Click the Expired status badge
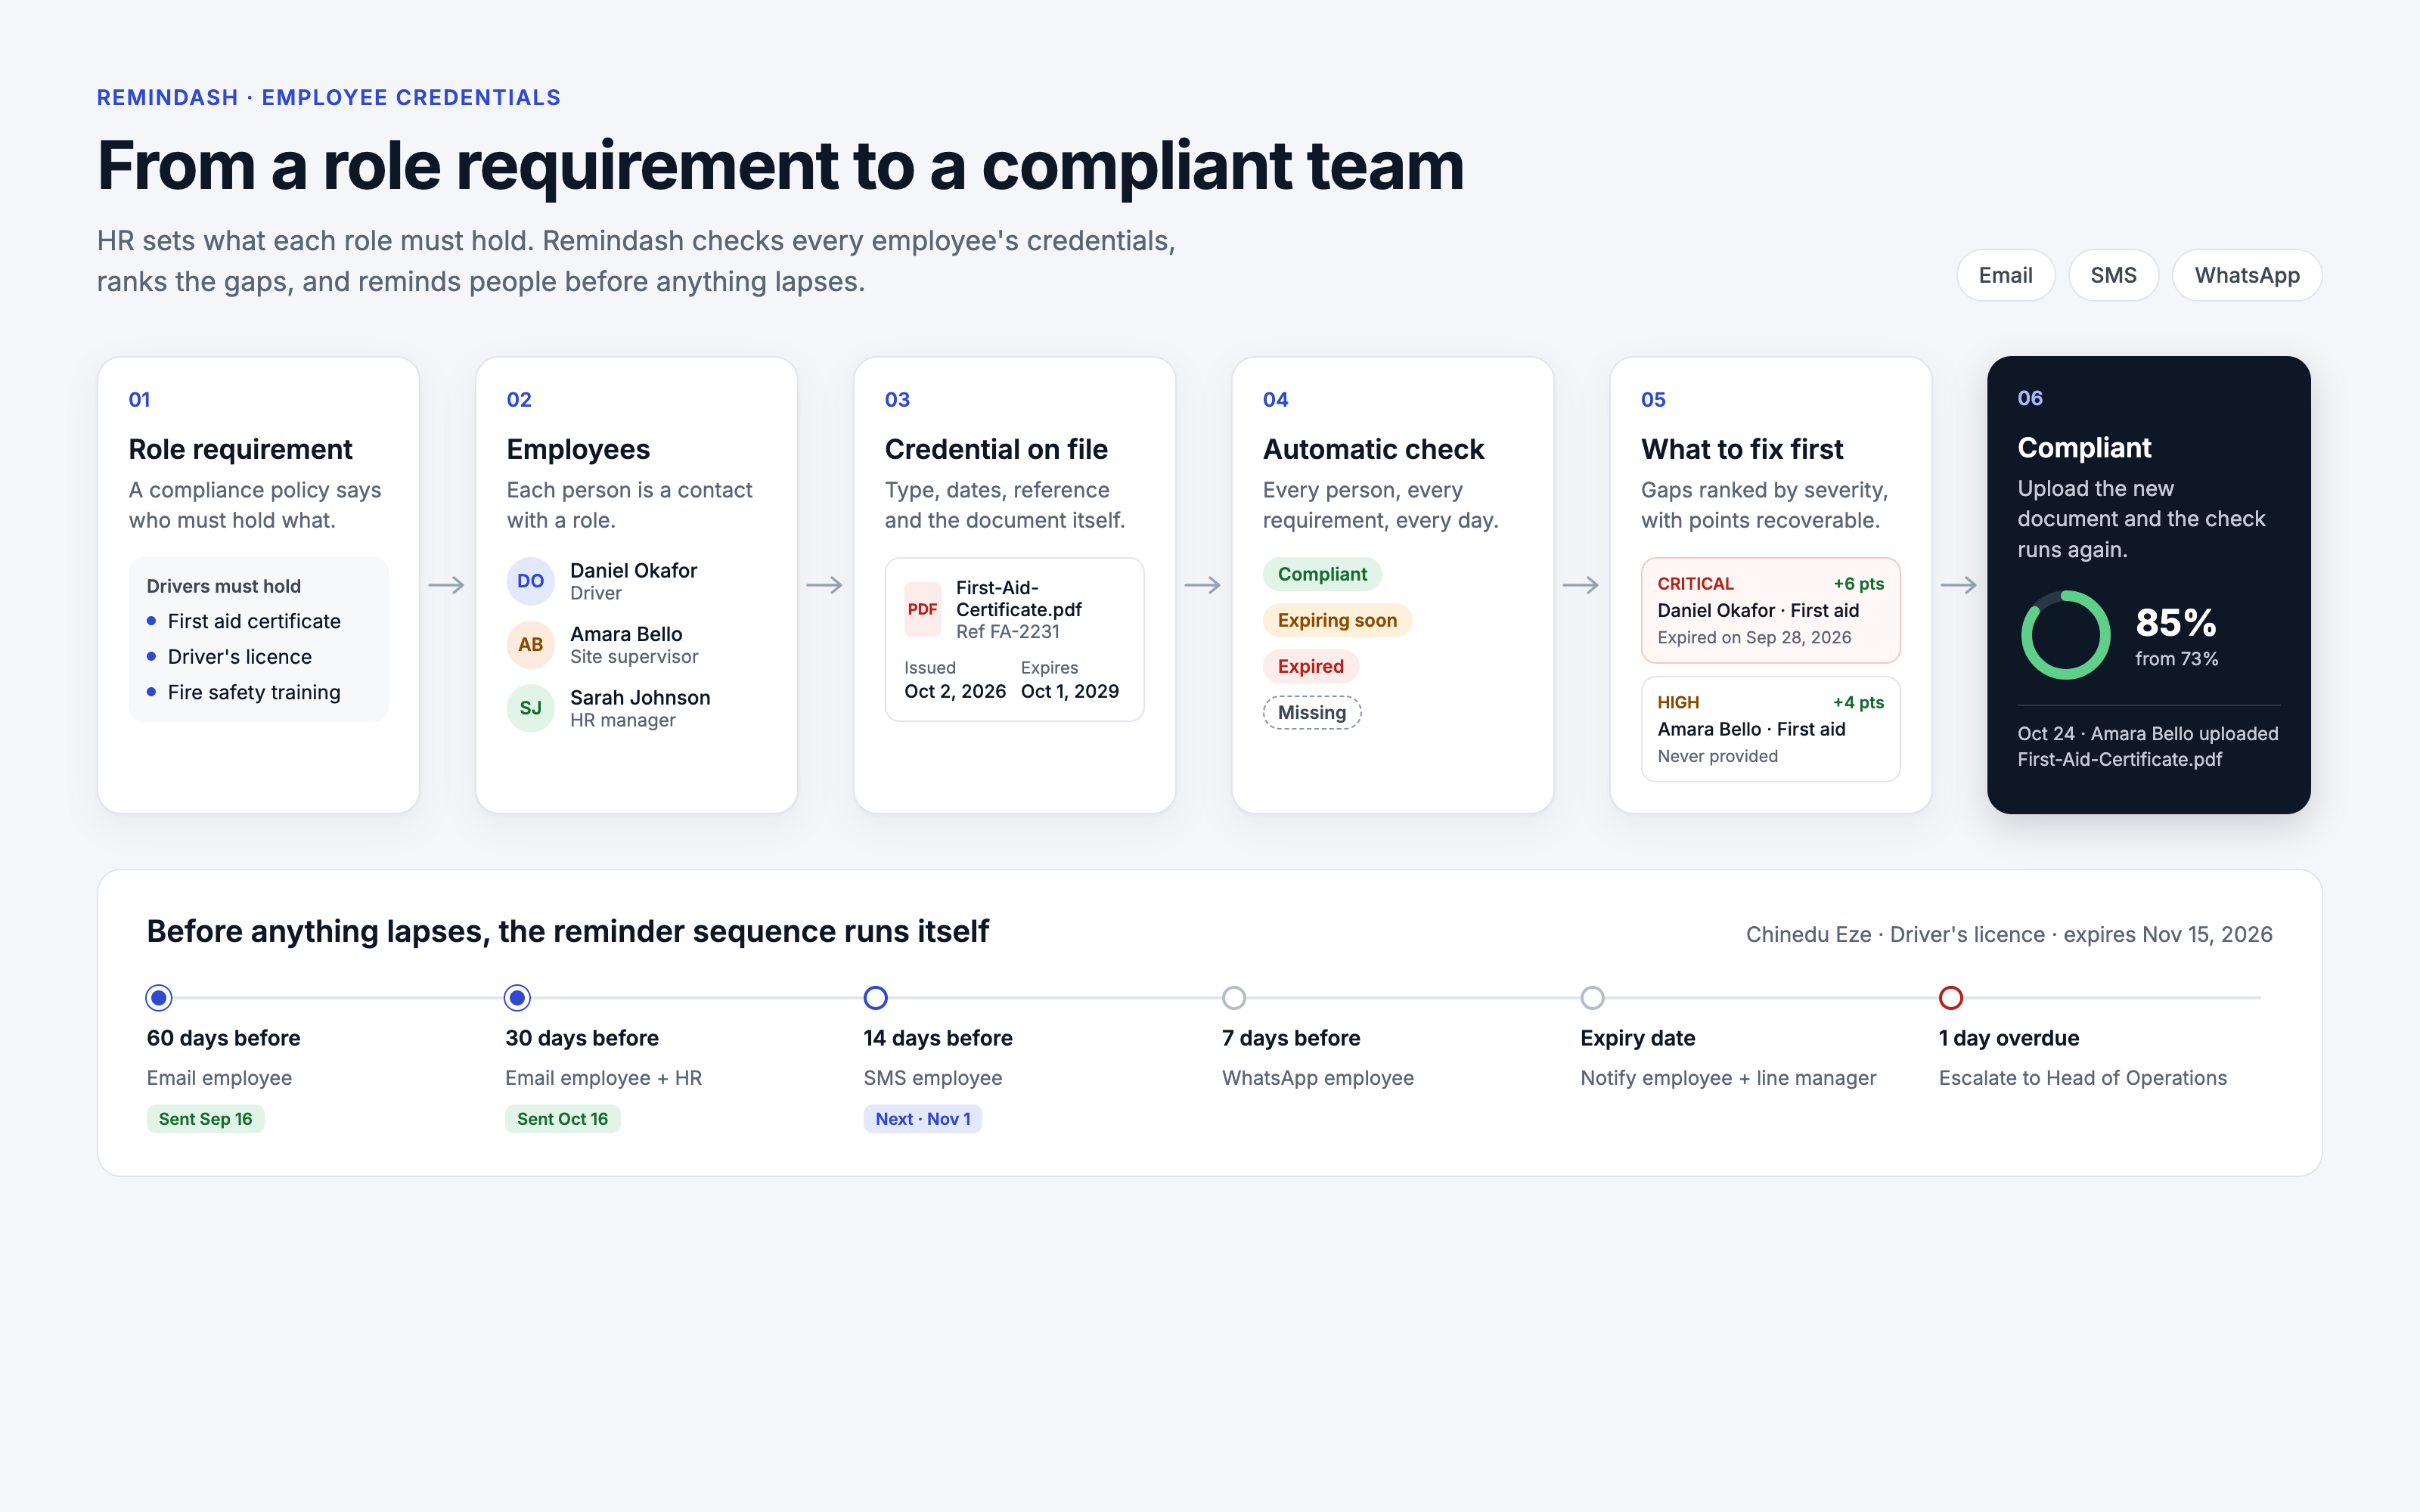The image size is (2420, 1512). [x=1310, y=666]
